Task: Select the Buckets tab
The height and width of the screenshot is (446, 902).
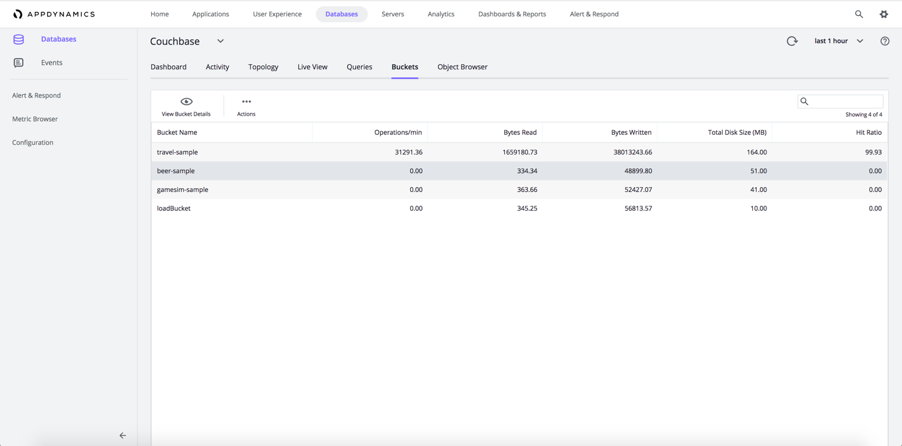Action: click(x=405, y=67)
